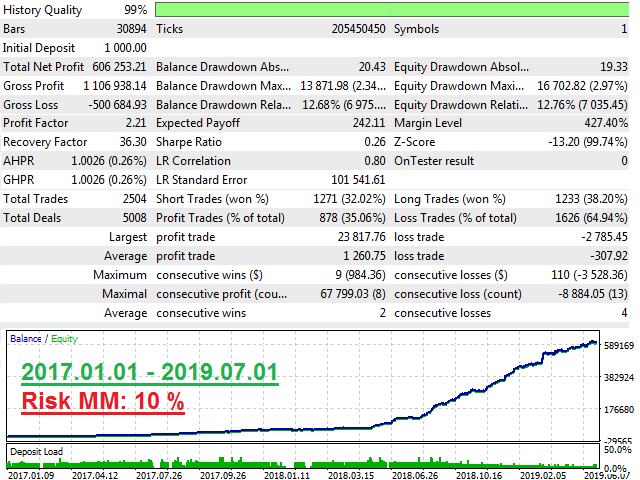Click the 2017.01.09 date on chart axis
The width and height of the screenshot is (640, 480).
click(28, 474)
